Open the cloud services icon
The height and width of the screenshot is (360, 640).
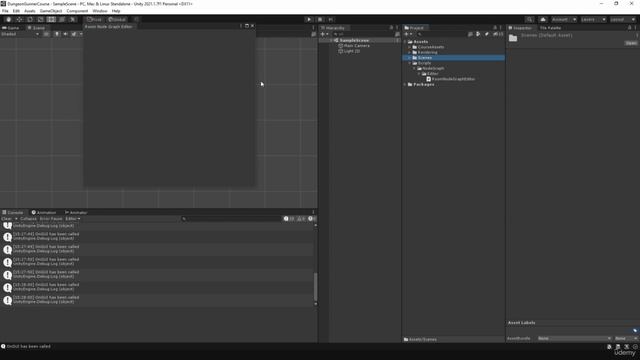(543, 20)
